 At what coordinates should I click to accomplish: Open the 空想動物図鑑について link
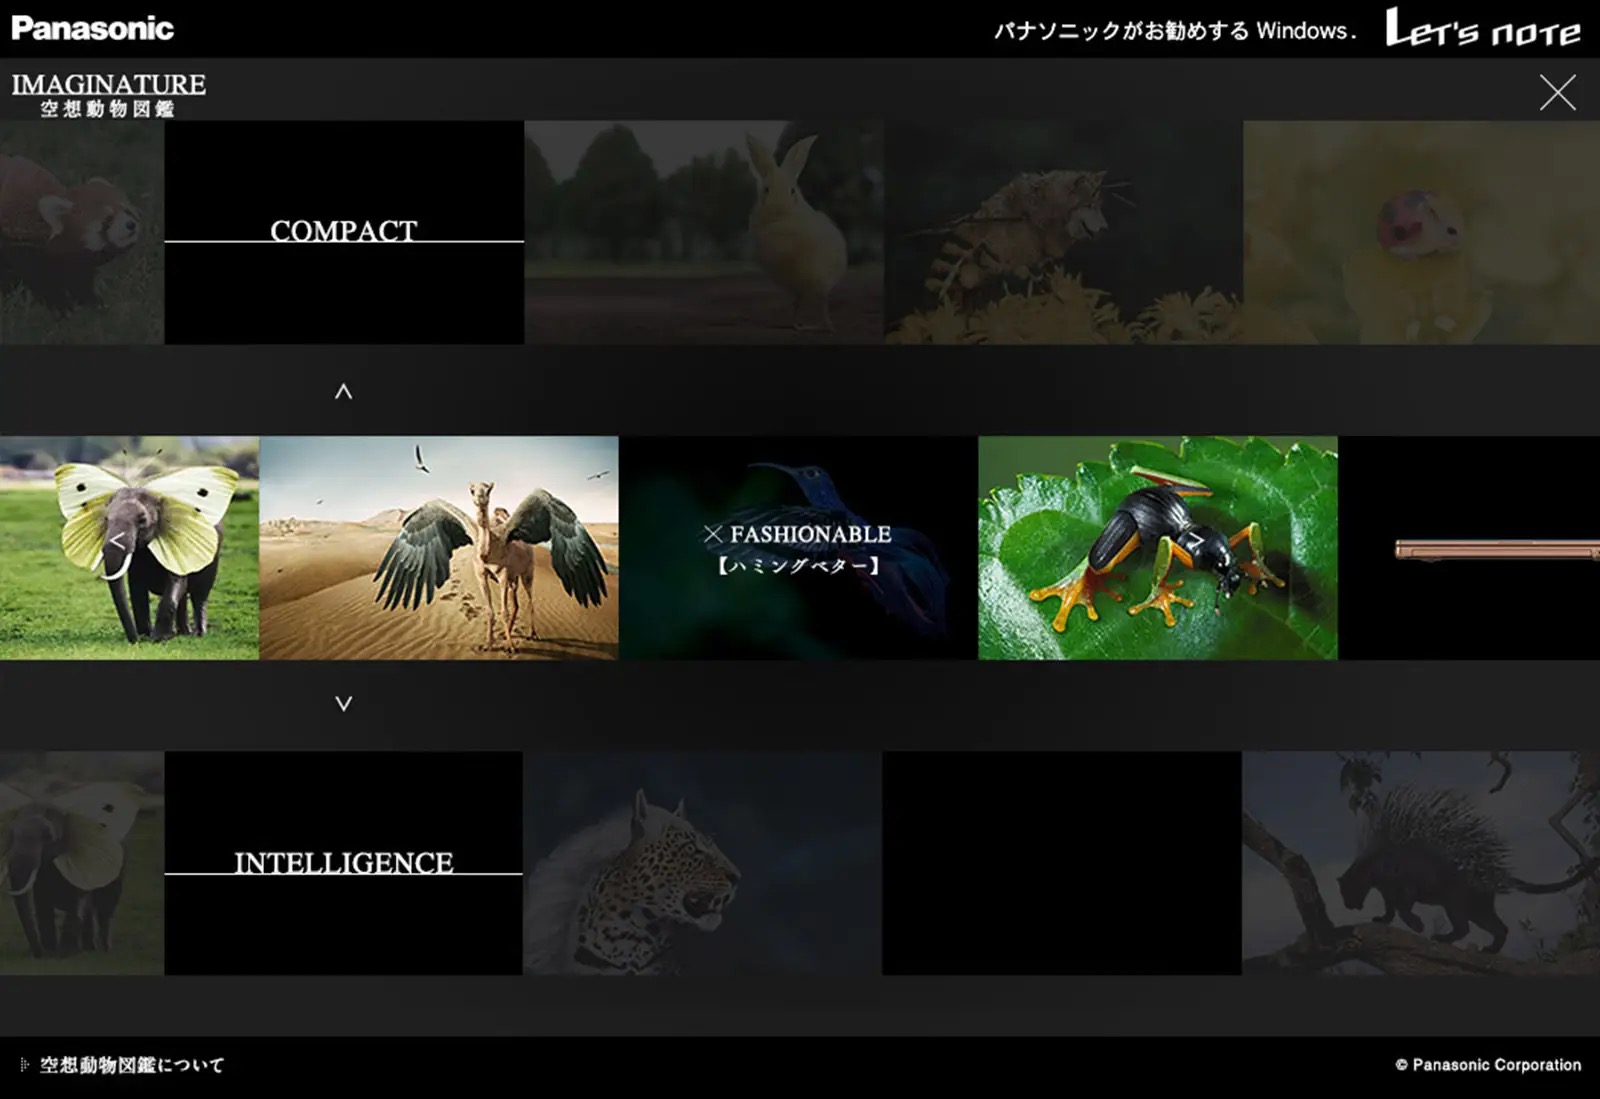131,1065
